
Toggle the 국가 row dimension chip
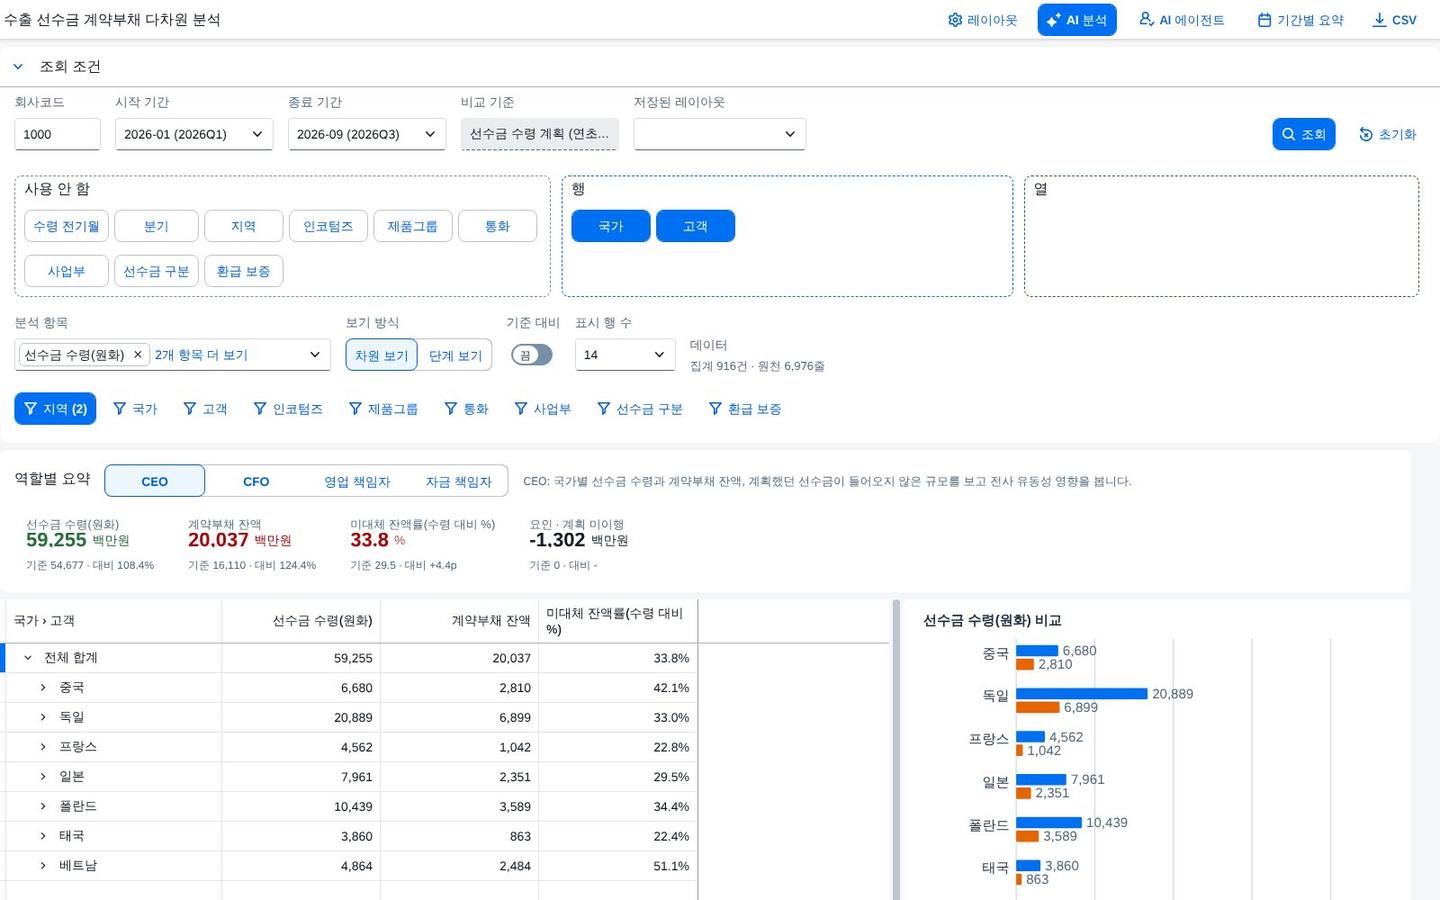611,226
